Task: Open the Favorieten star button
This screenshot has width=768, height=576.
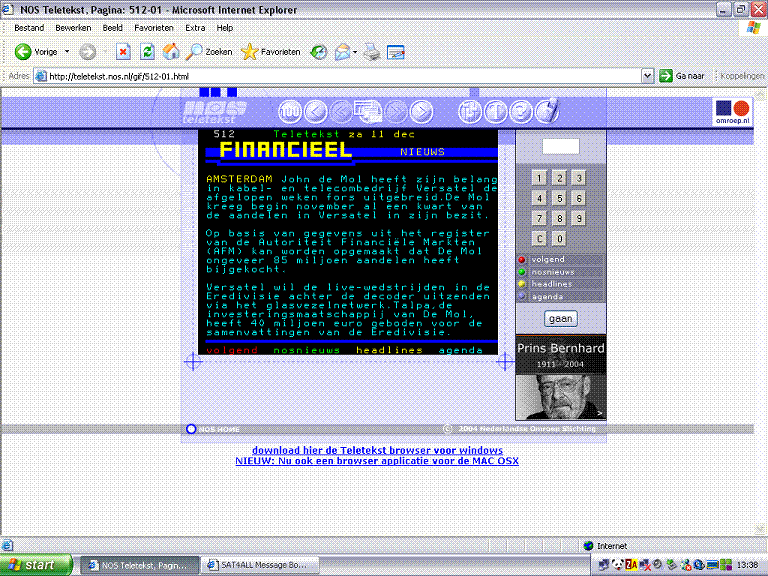Action: pos(271,51)
